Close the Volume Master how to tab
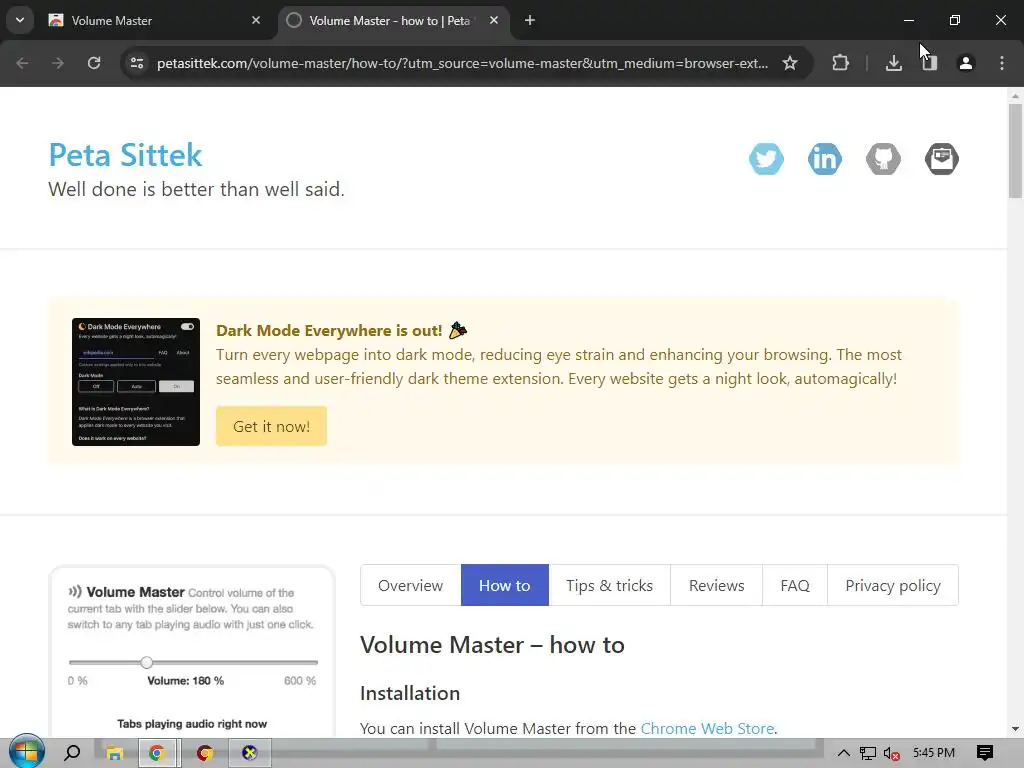 click(x=494, y=21)
